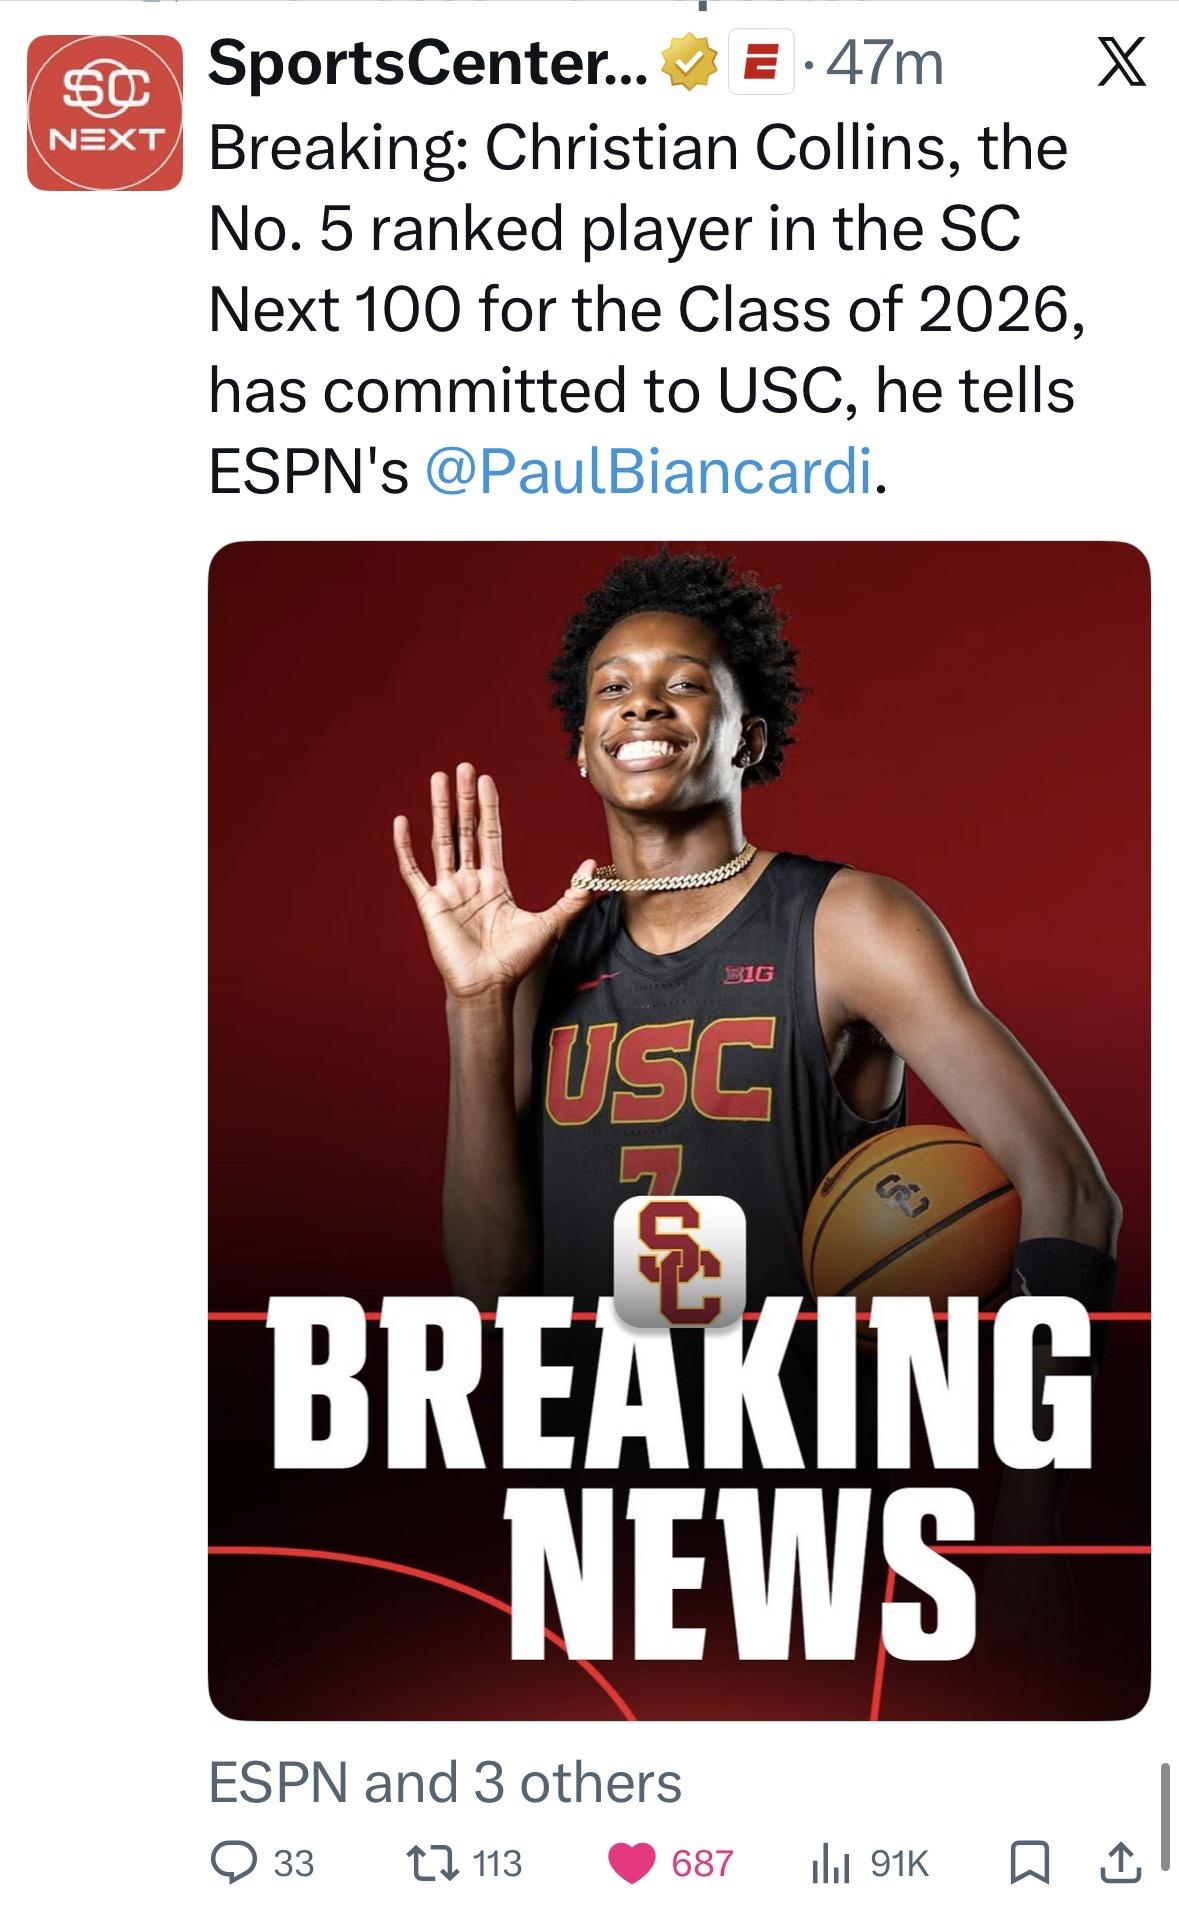Tap the ESPN and 3 others tag line
The width and height of the screenshot is (1179, 1929).
point(445,1783)
